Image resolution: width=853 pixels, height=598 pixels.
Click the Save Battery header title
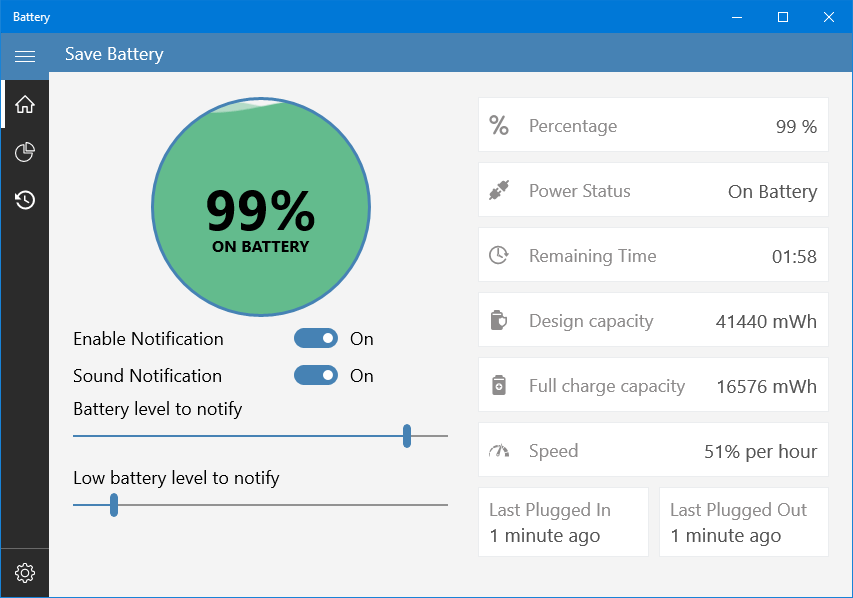pyautogui.click(x=114, y=54)
